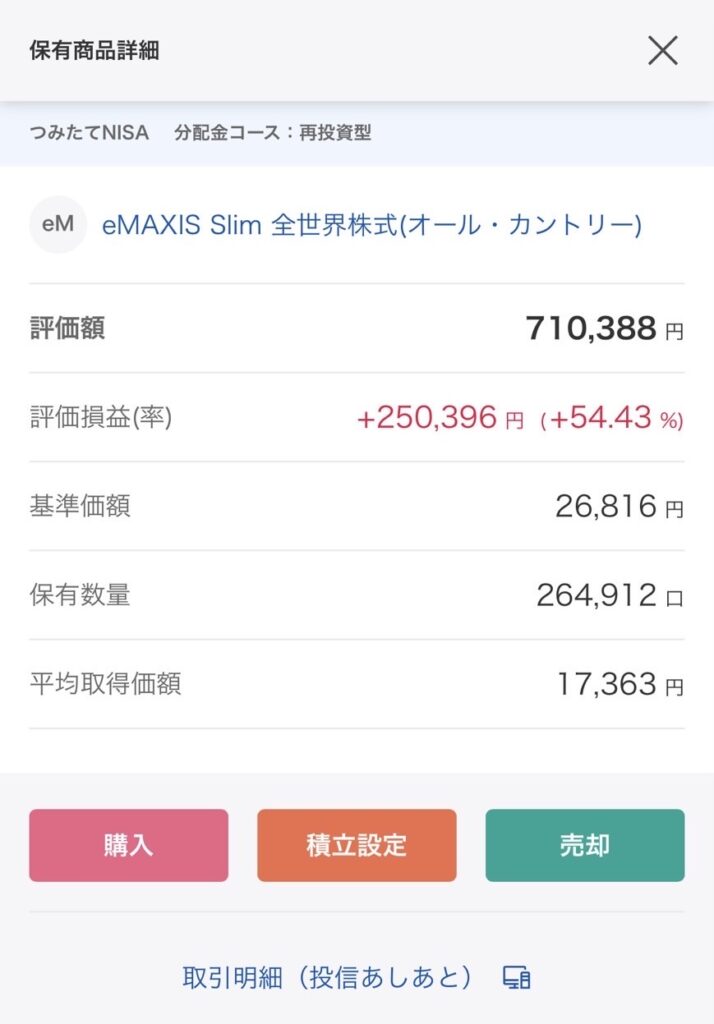The width and height of the screenshot is (714, 1024).
Task: Click the device icon beside 取引明細
Action: tap(516, 978)
